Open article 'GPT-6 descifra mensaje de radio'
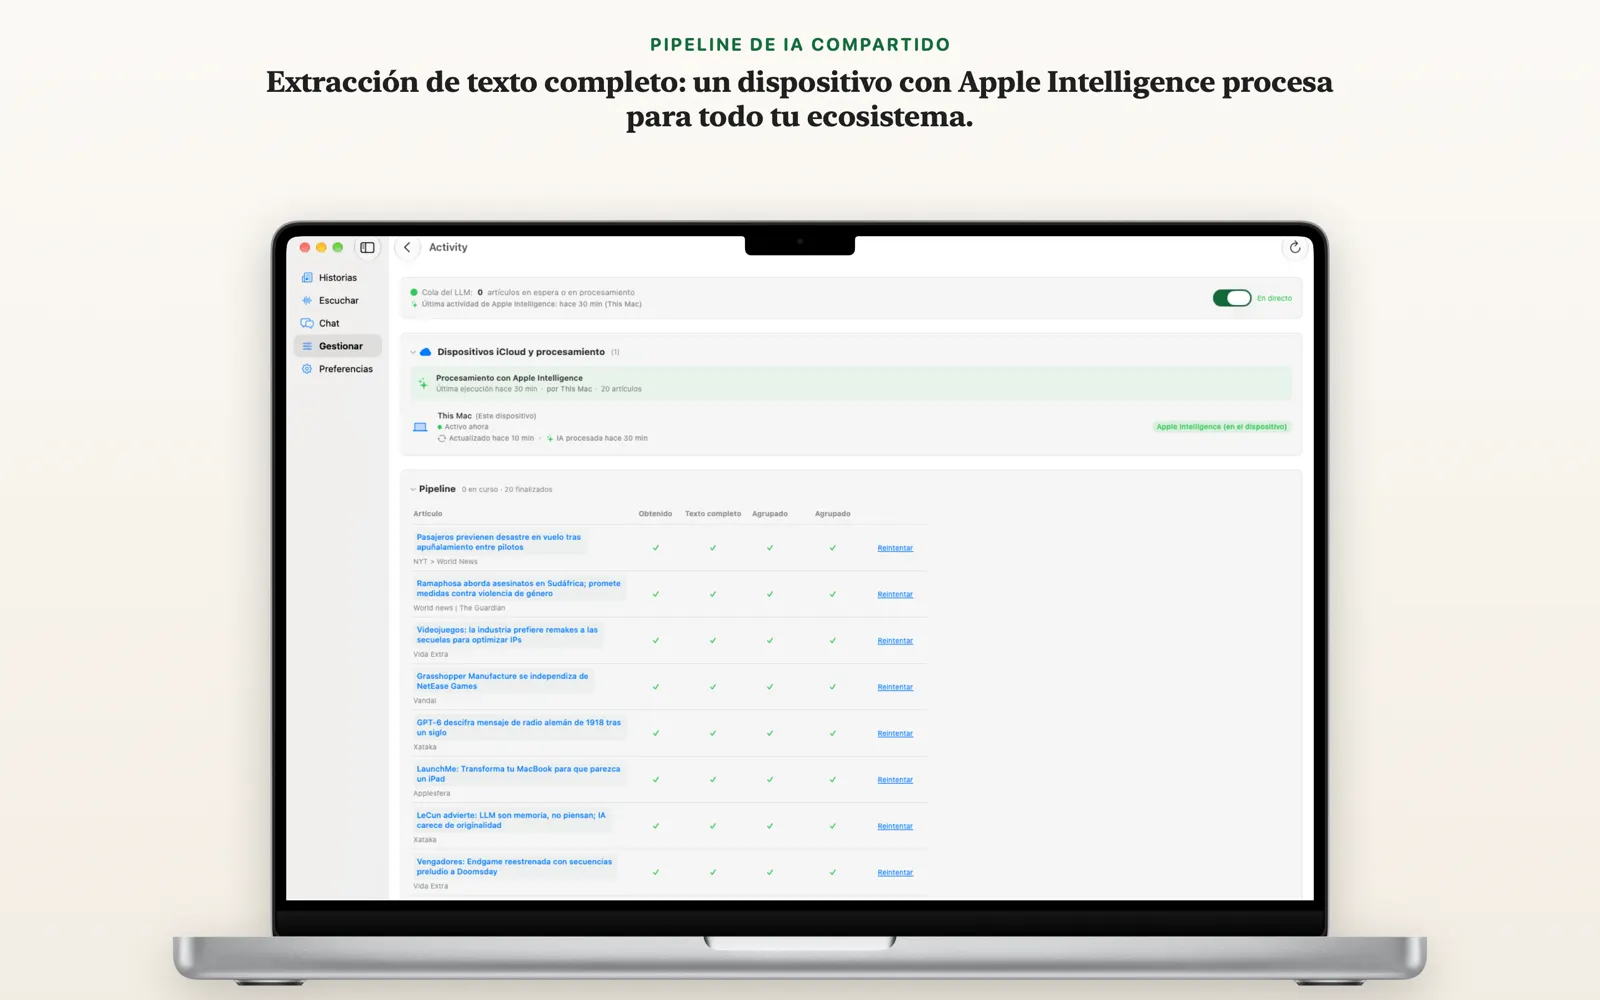Image resolution: width=1600 pixels, height=1000 pixels. tap(518, 727)
